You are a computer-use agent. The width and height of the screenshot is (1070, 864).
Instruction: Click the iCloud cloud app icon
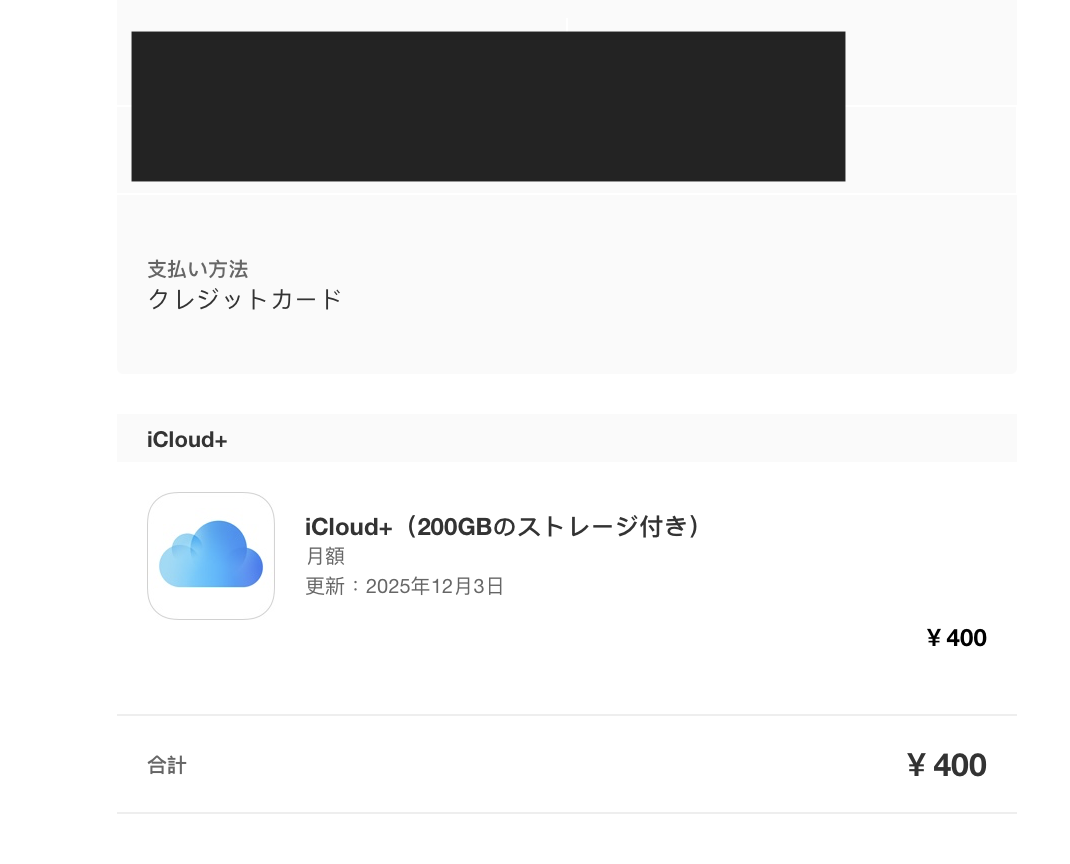211,556
